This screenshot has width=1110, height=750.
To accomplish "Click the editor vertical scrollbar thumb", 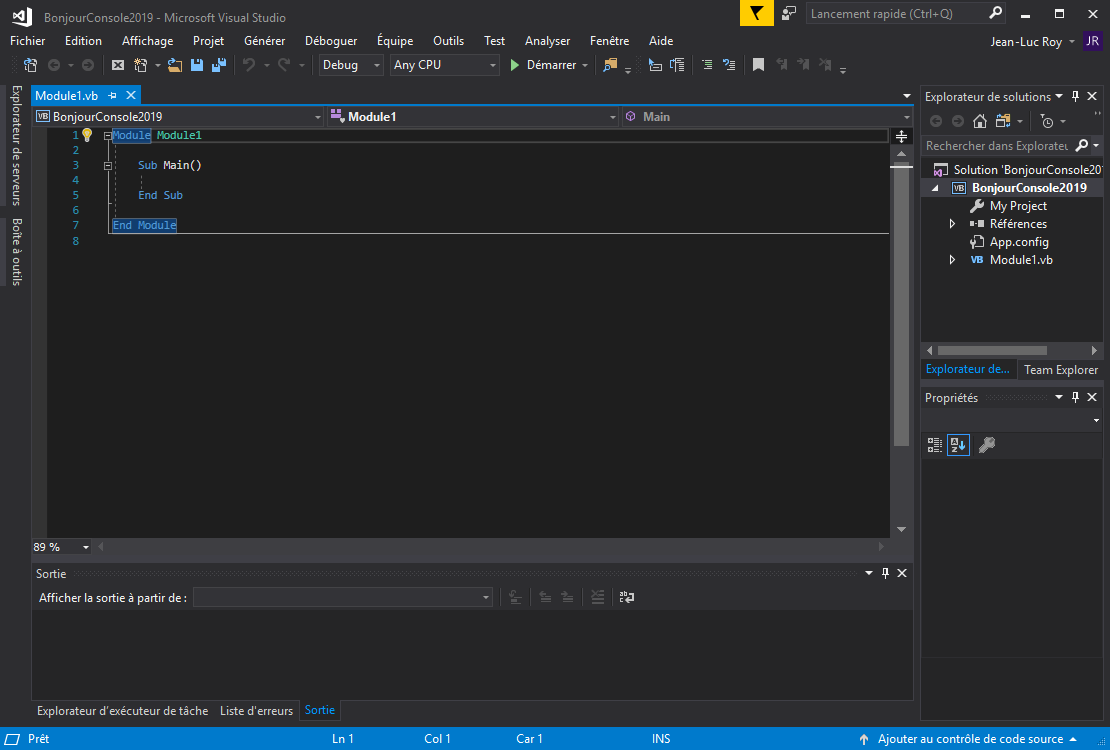I will point(901,305).
